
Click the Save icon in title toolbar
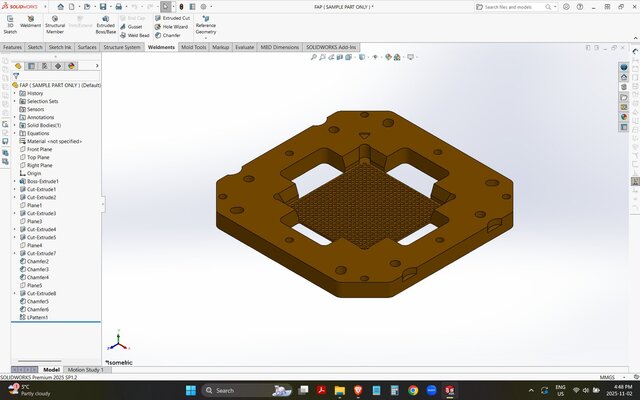[105, 6]
